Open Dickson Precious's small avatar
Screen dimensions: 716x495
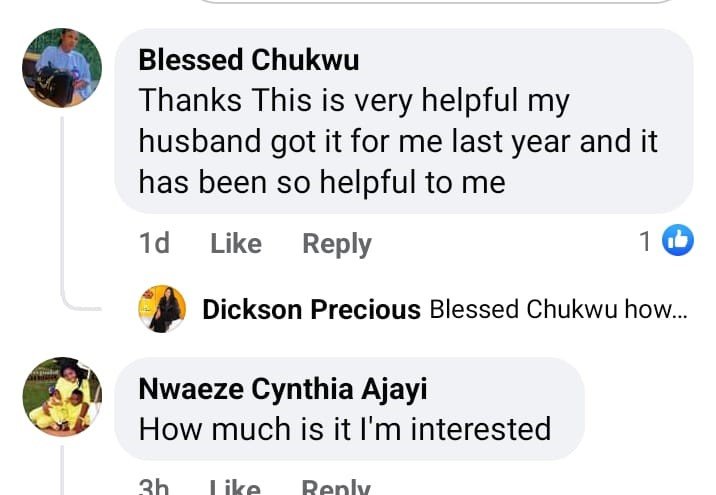pyautogui.click(x=162, y=310)
